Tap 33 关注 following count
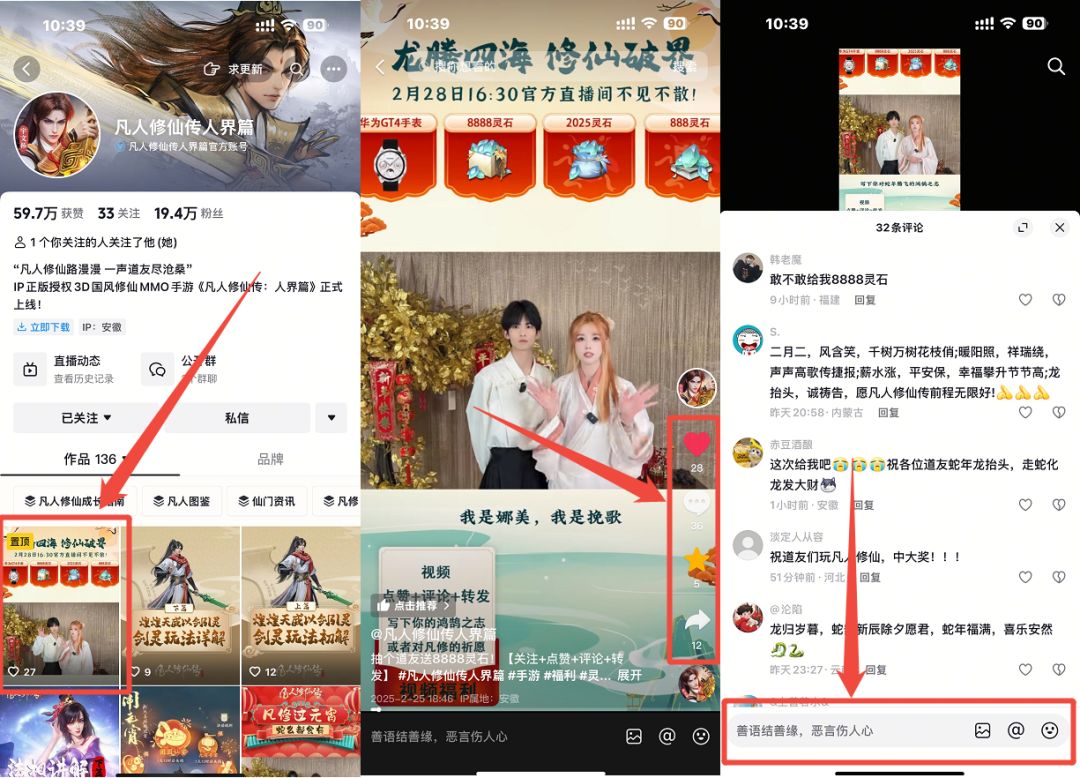Image resolution: width=1080 pixels, height=778 pixels. click(x=118, y=213)
